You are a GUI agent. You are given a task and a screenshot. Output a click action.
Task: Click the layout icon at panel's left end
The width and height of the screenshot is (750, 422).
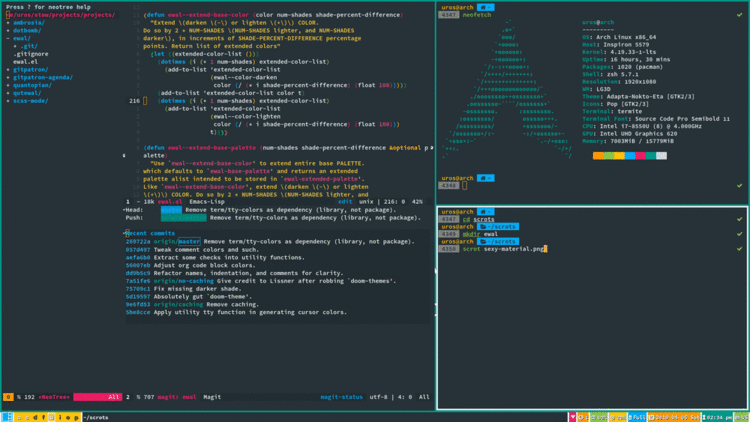point(7,417)
